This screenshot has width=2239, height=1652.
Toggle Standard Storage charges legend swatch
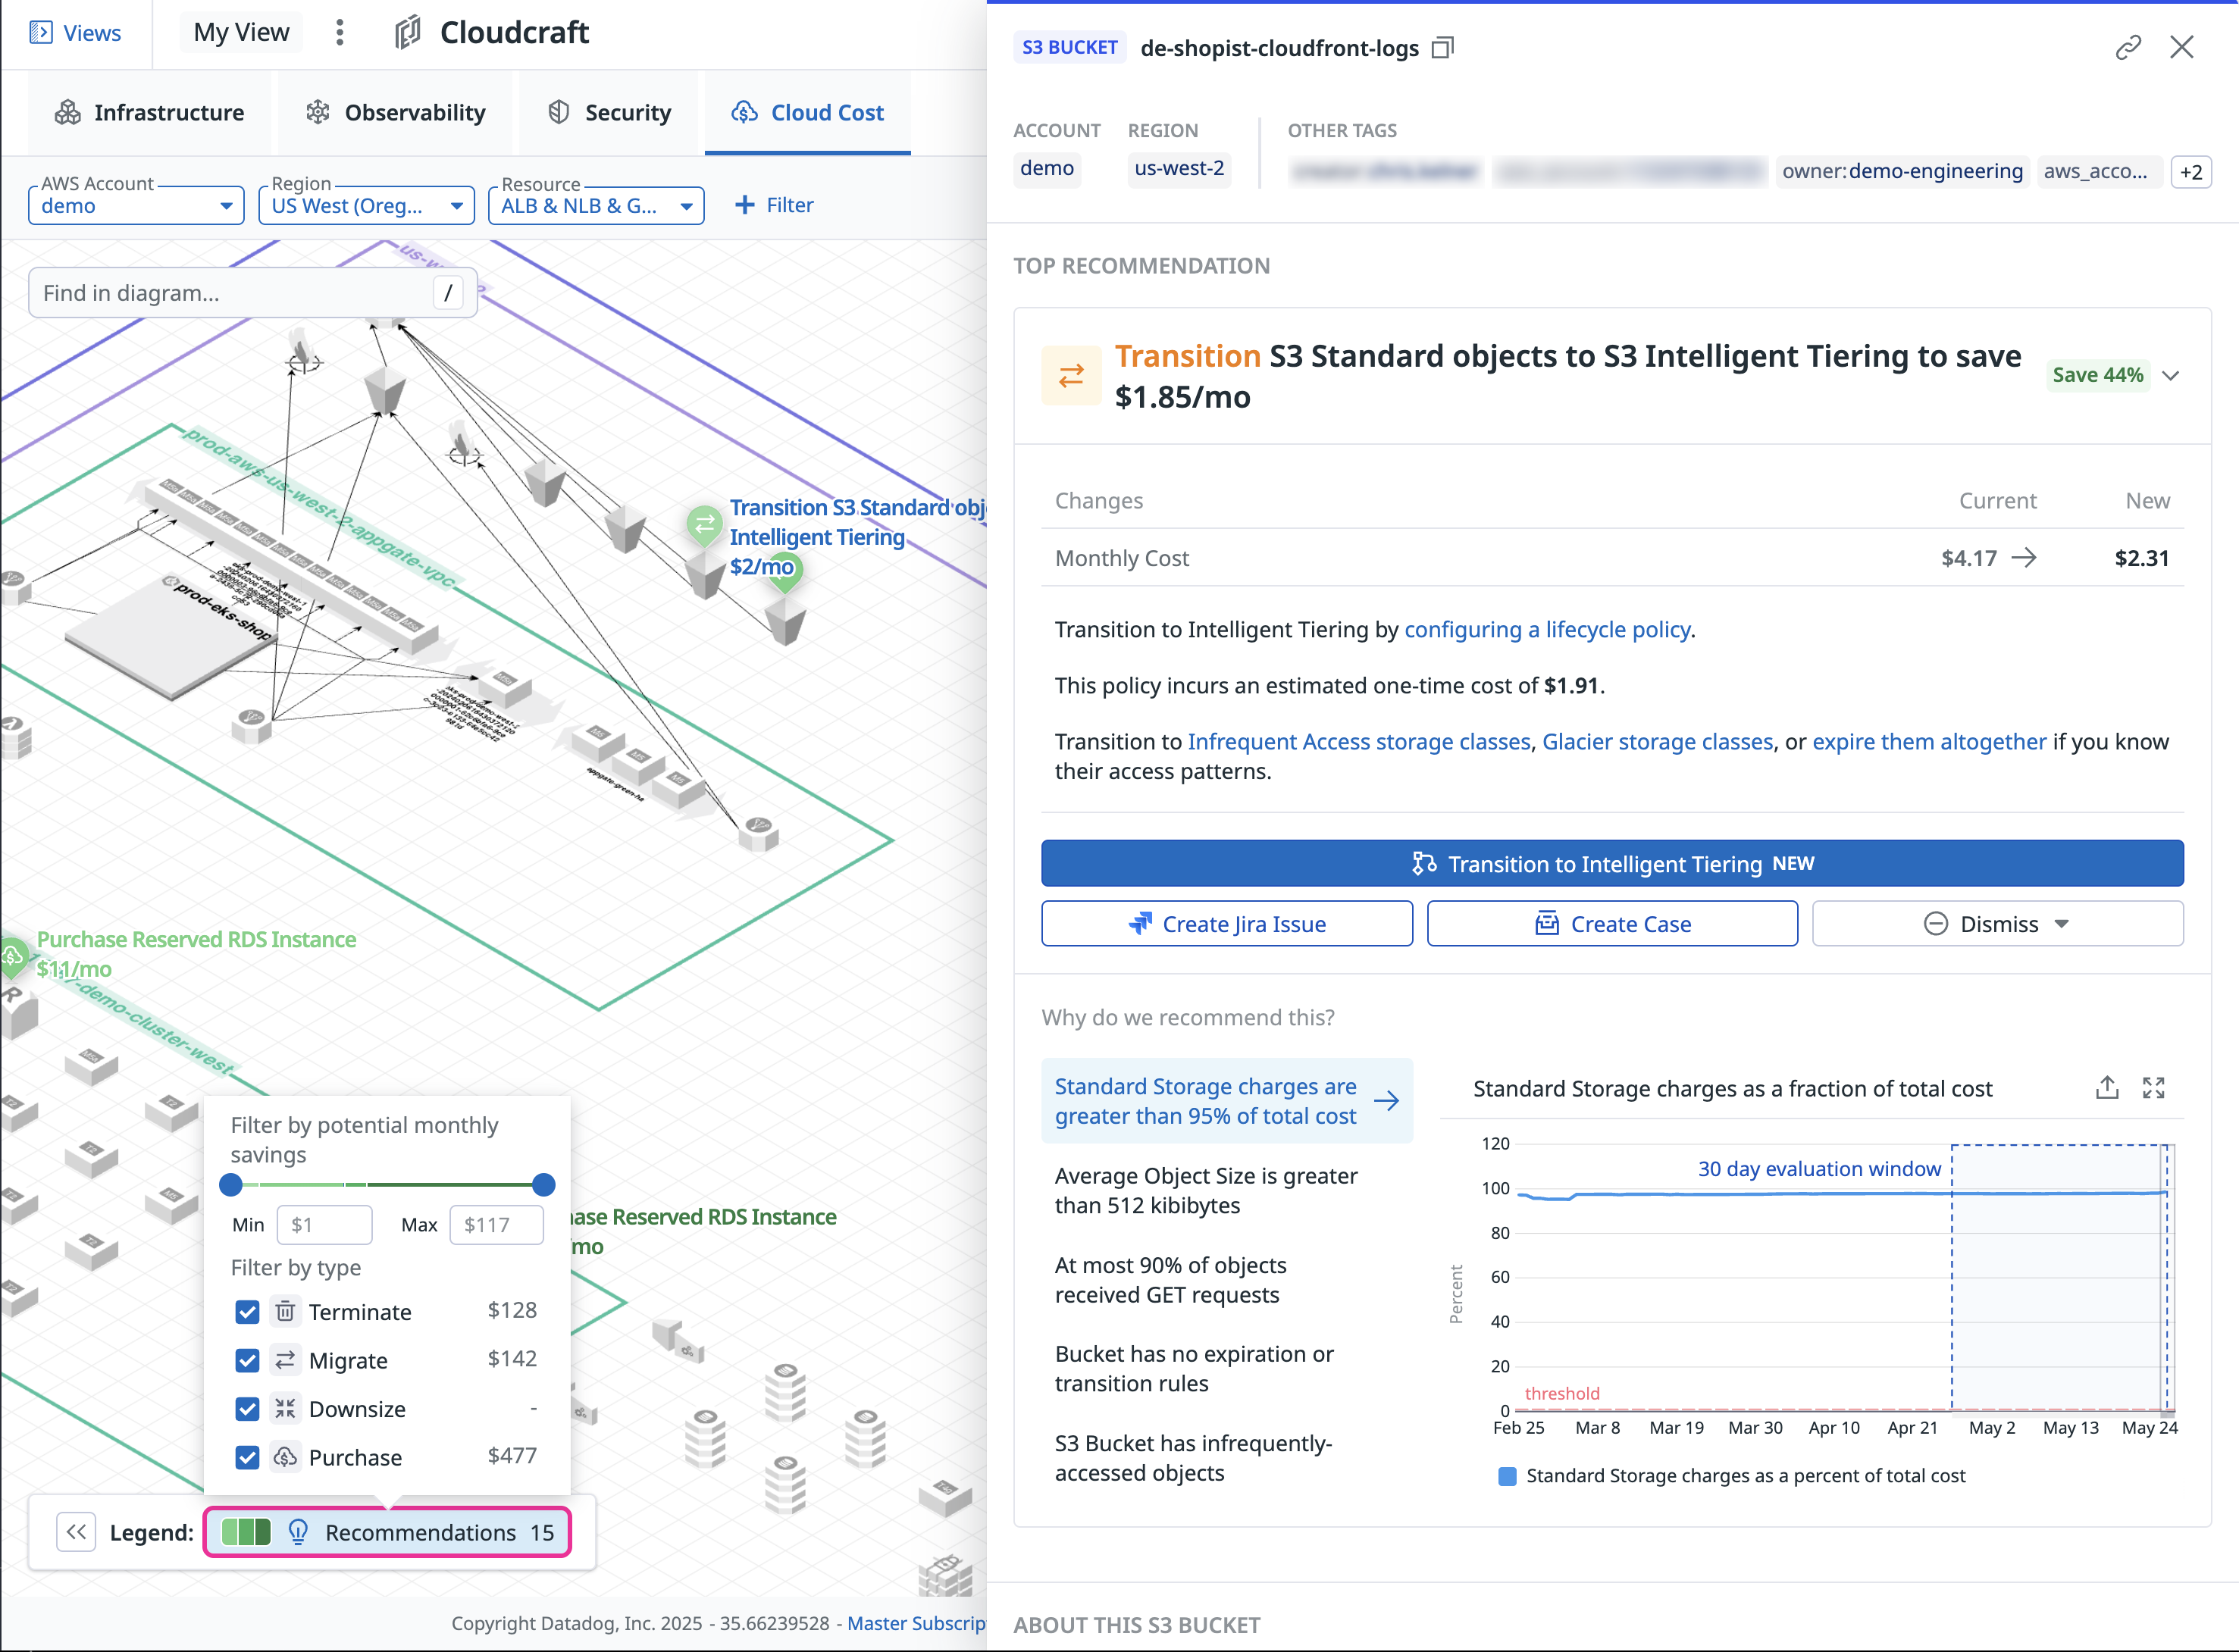point(1507,1477)
